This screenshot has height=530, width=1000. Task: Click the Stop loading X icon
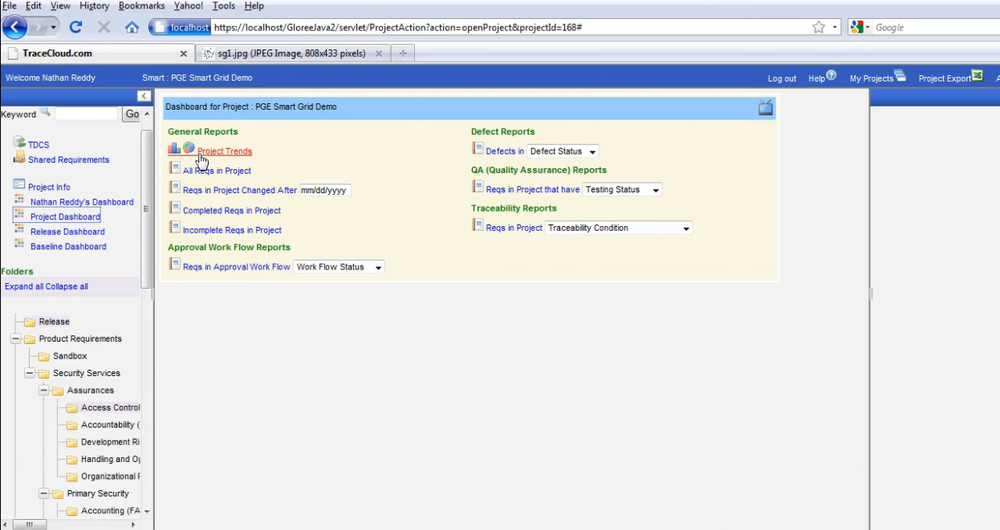[103, 27]
